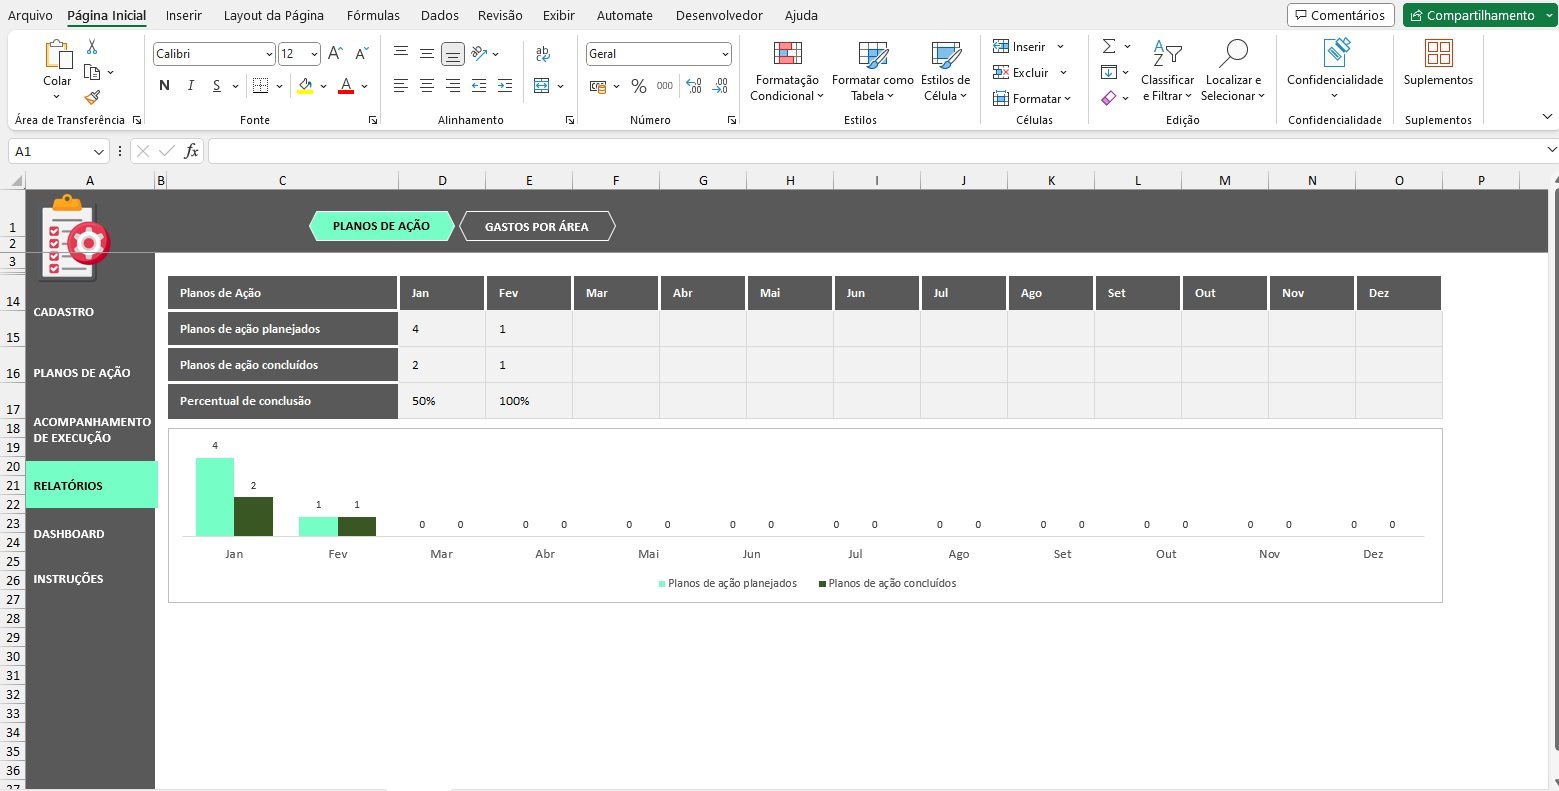
Task: Expand the Geral number format dropdown
Action: 724,54
